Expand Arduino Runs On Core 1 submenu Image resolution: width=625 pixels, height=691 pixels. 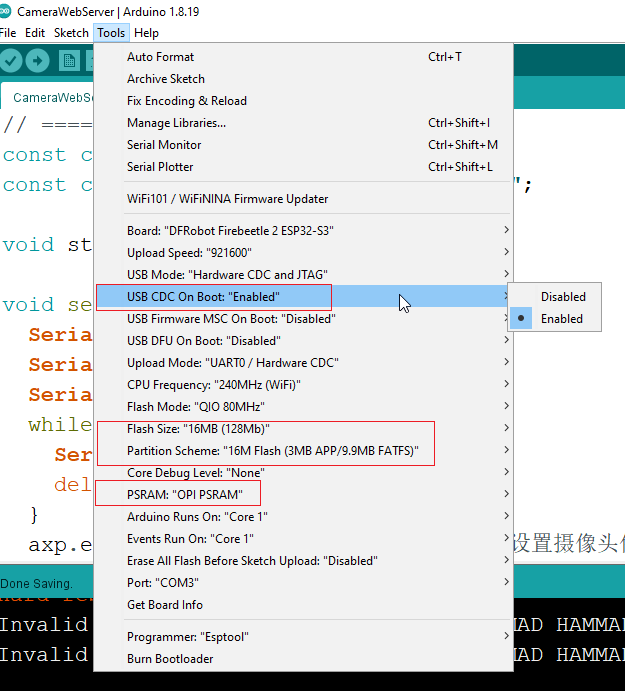point(303,517)
